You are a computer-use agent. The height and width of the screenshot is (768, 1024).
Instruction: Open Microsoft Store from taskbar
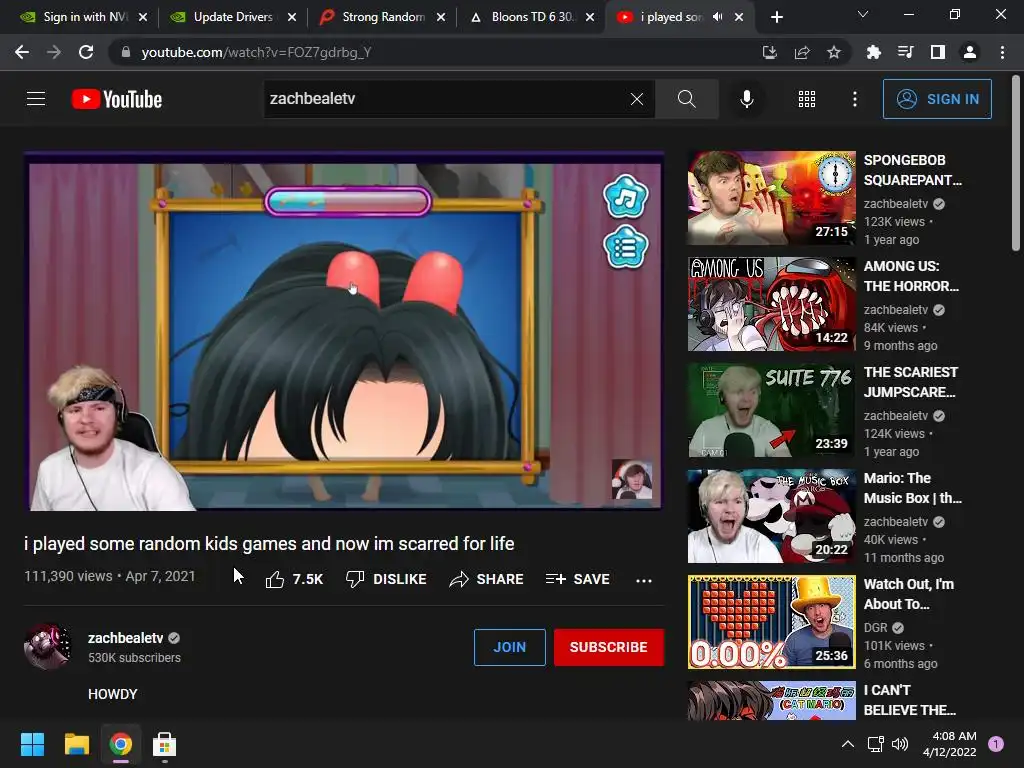165,744
